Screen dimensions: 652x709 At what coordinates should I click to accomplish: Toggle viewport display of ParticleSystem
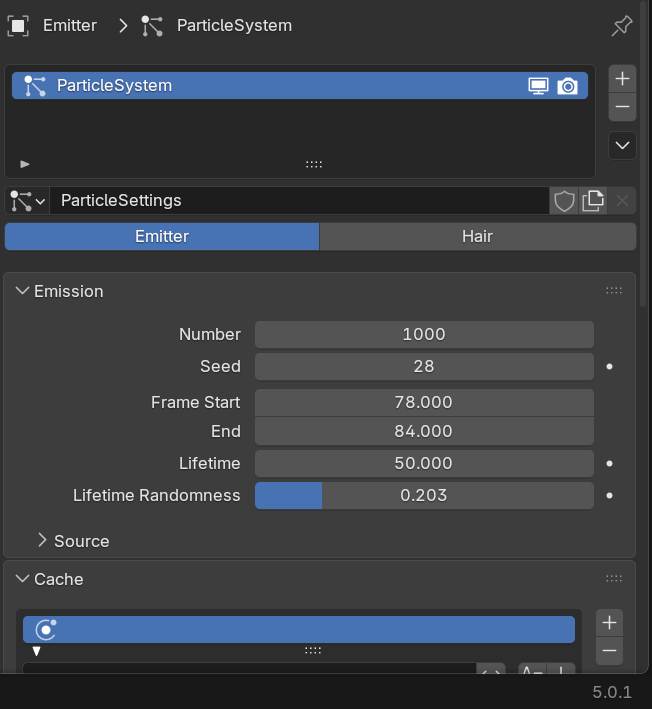[x=538, y=86]
